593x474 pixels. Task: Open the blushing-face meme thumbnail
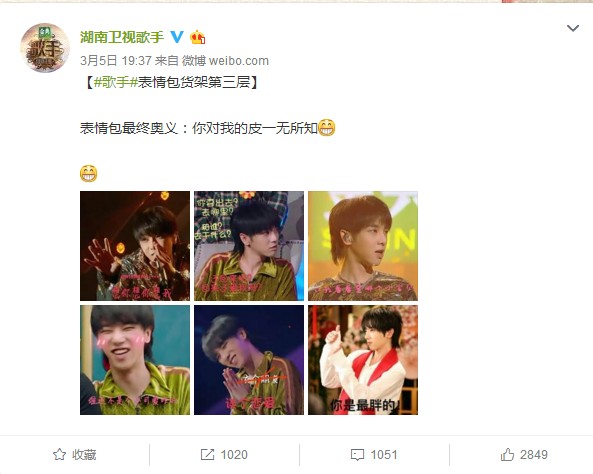(x=135, y=360)
